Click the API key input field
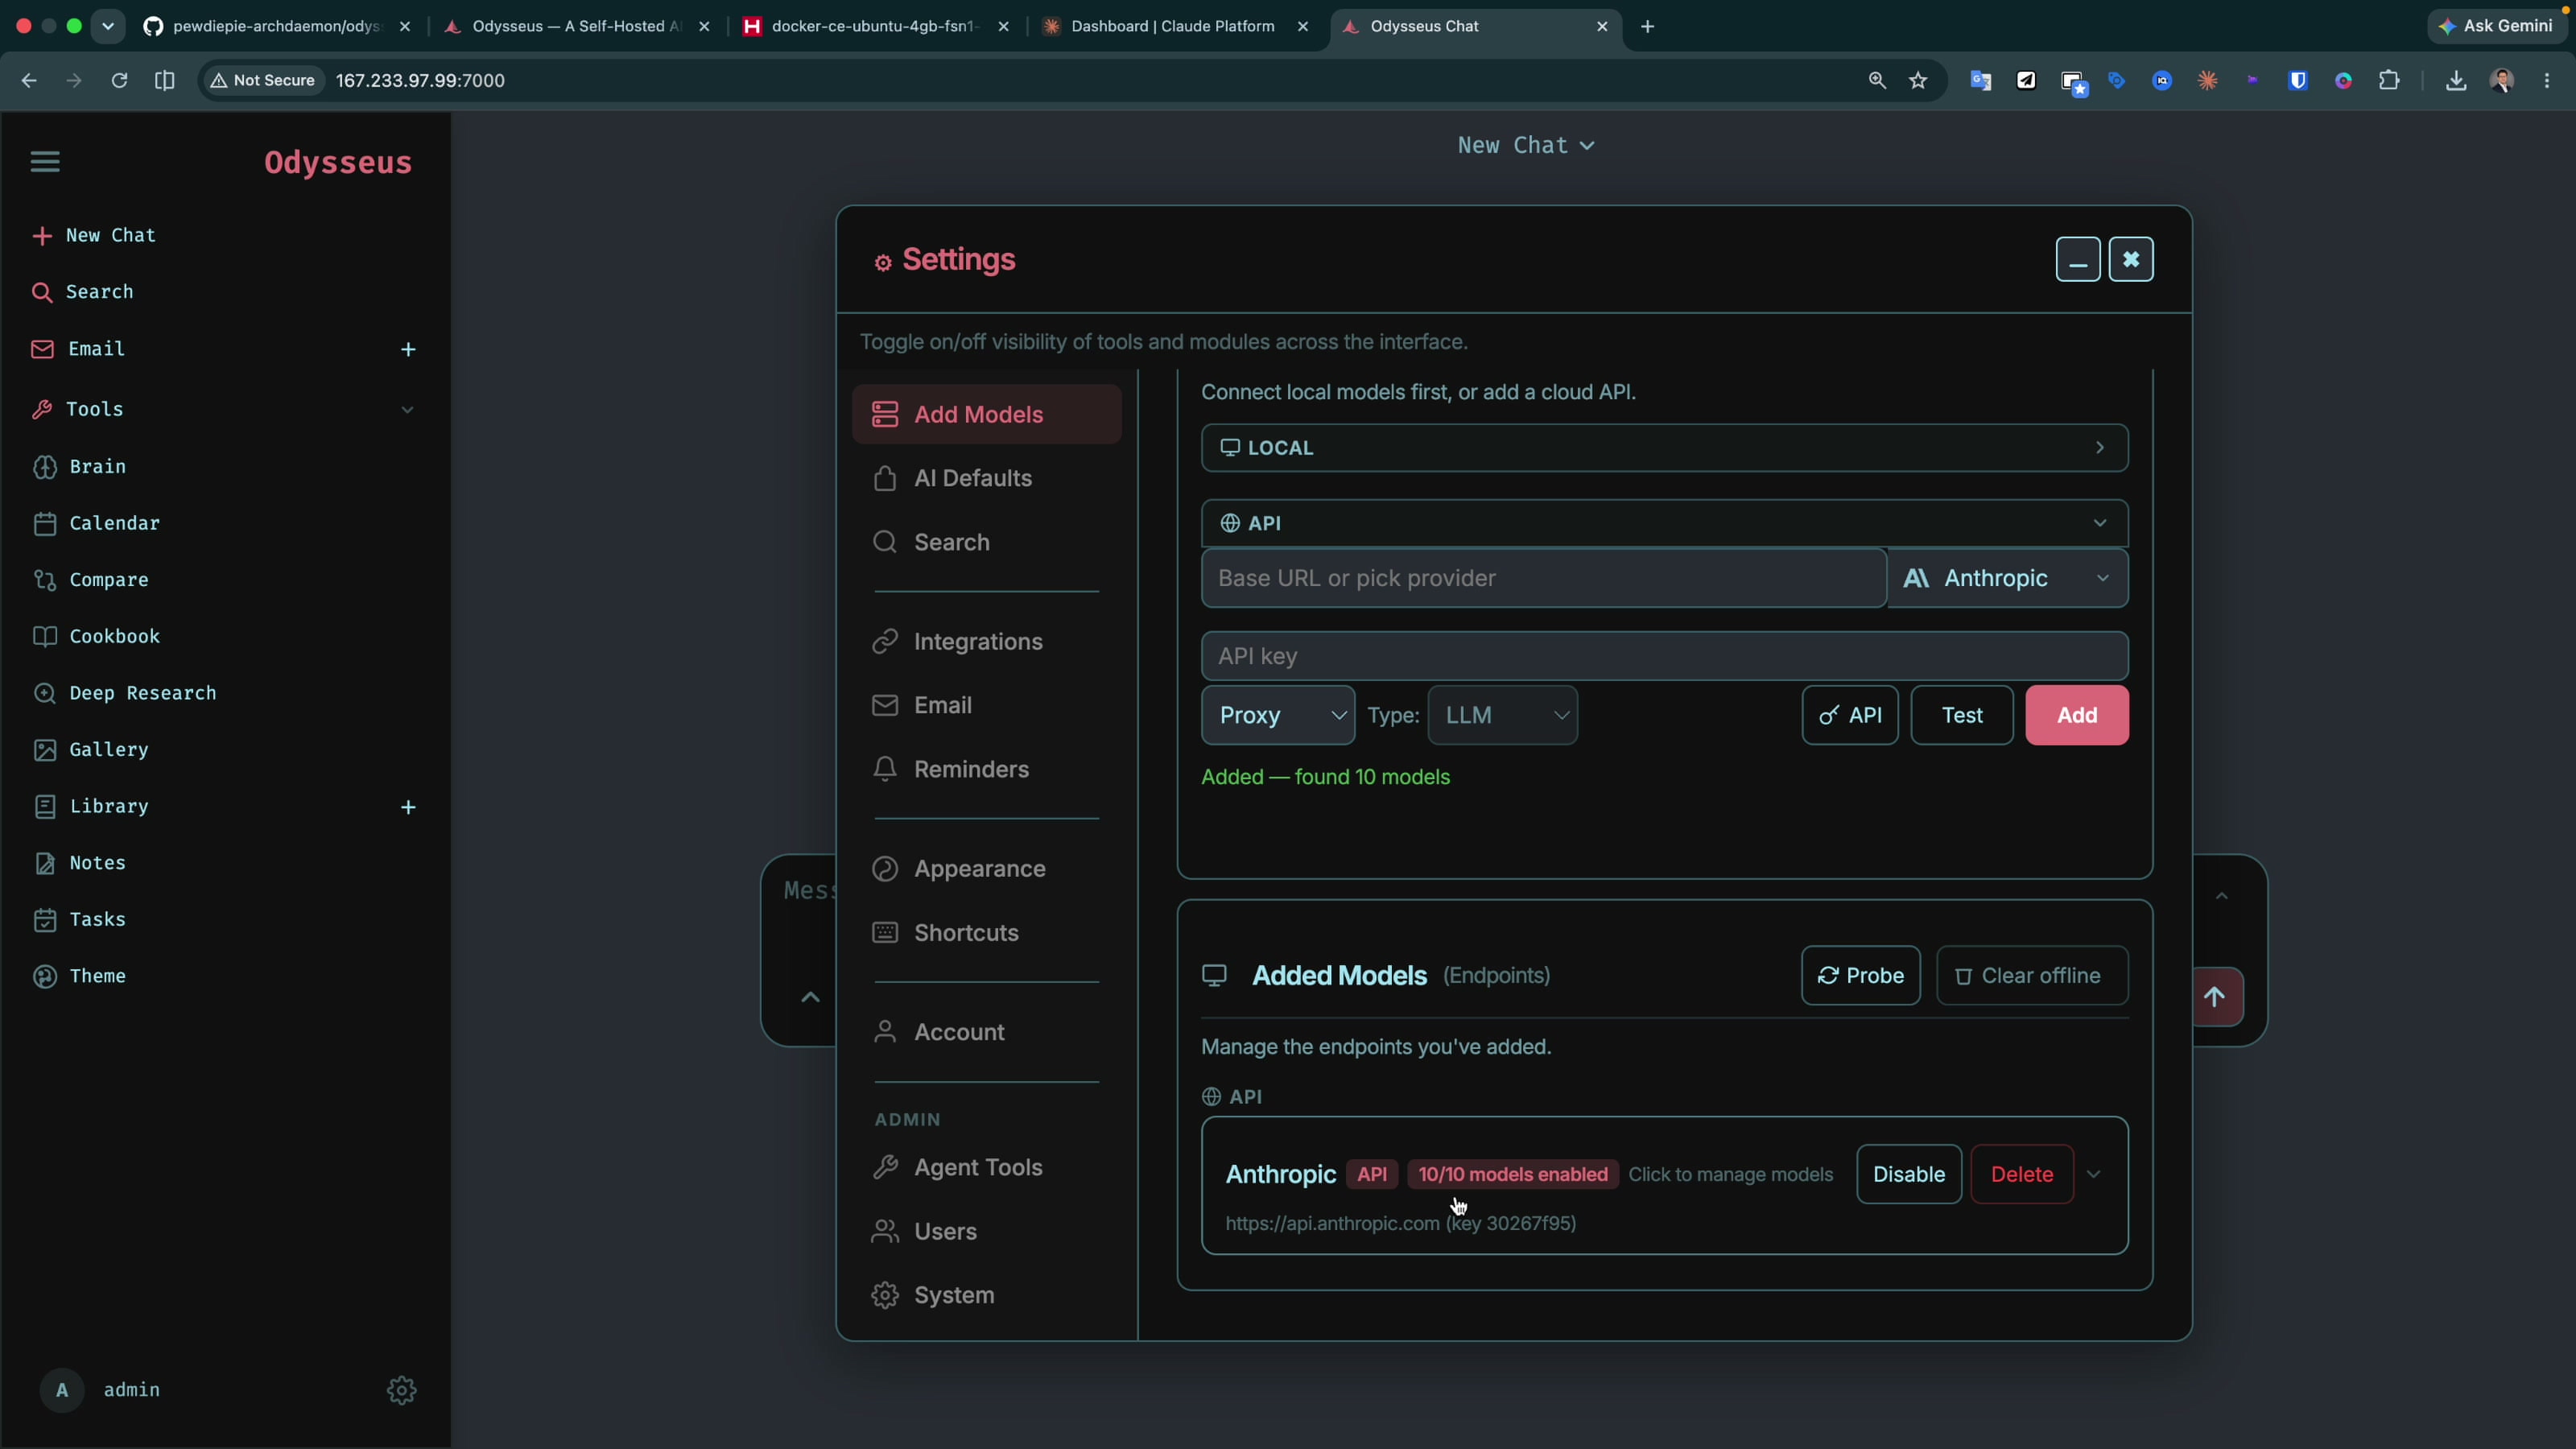This screenshot has height=1449, width=2576. point(1664,656)
